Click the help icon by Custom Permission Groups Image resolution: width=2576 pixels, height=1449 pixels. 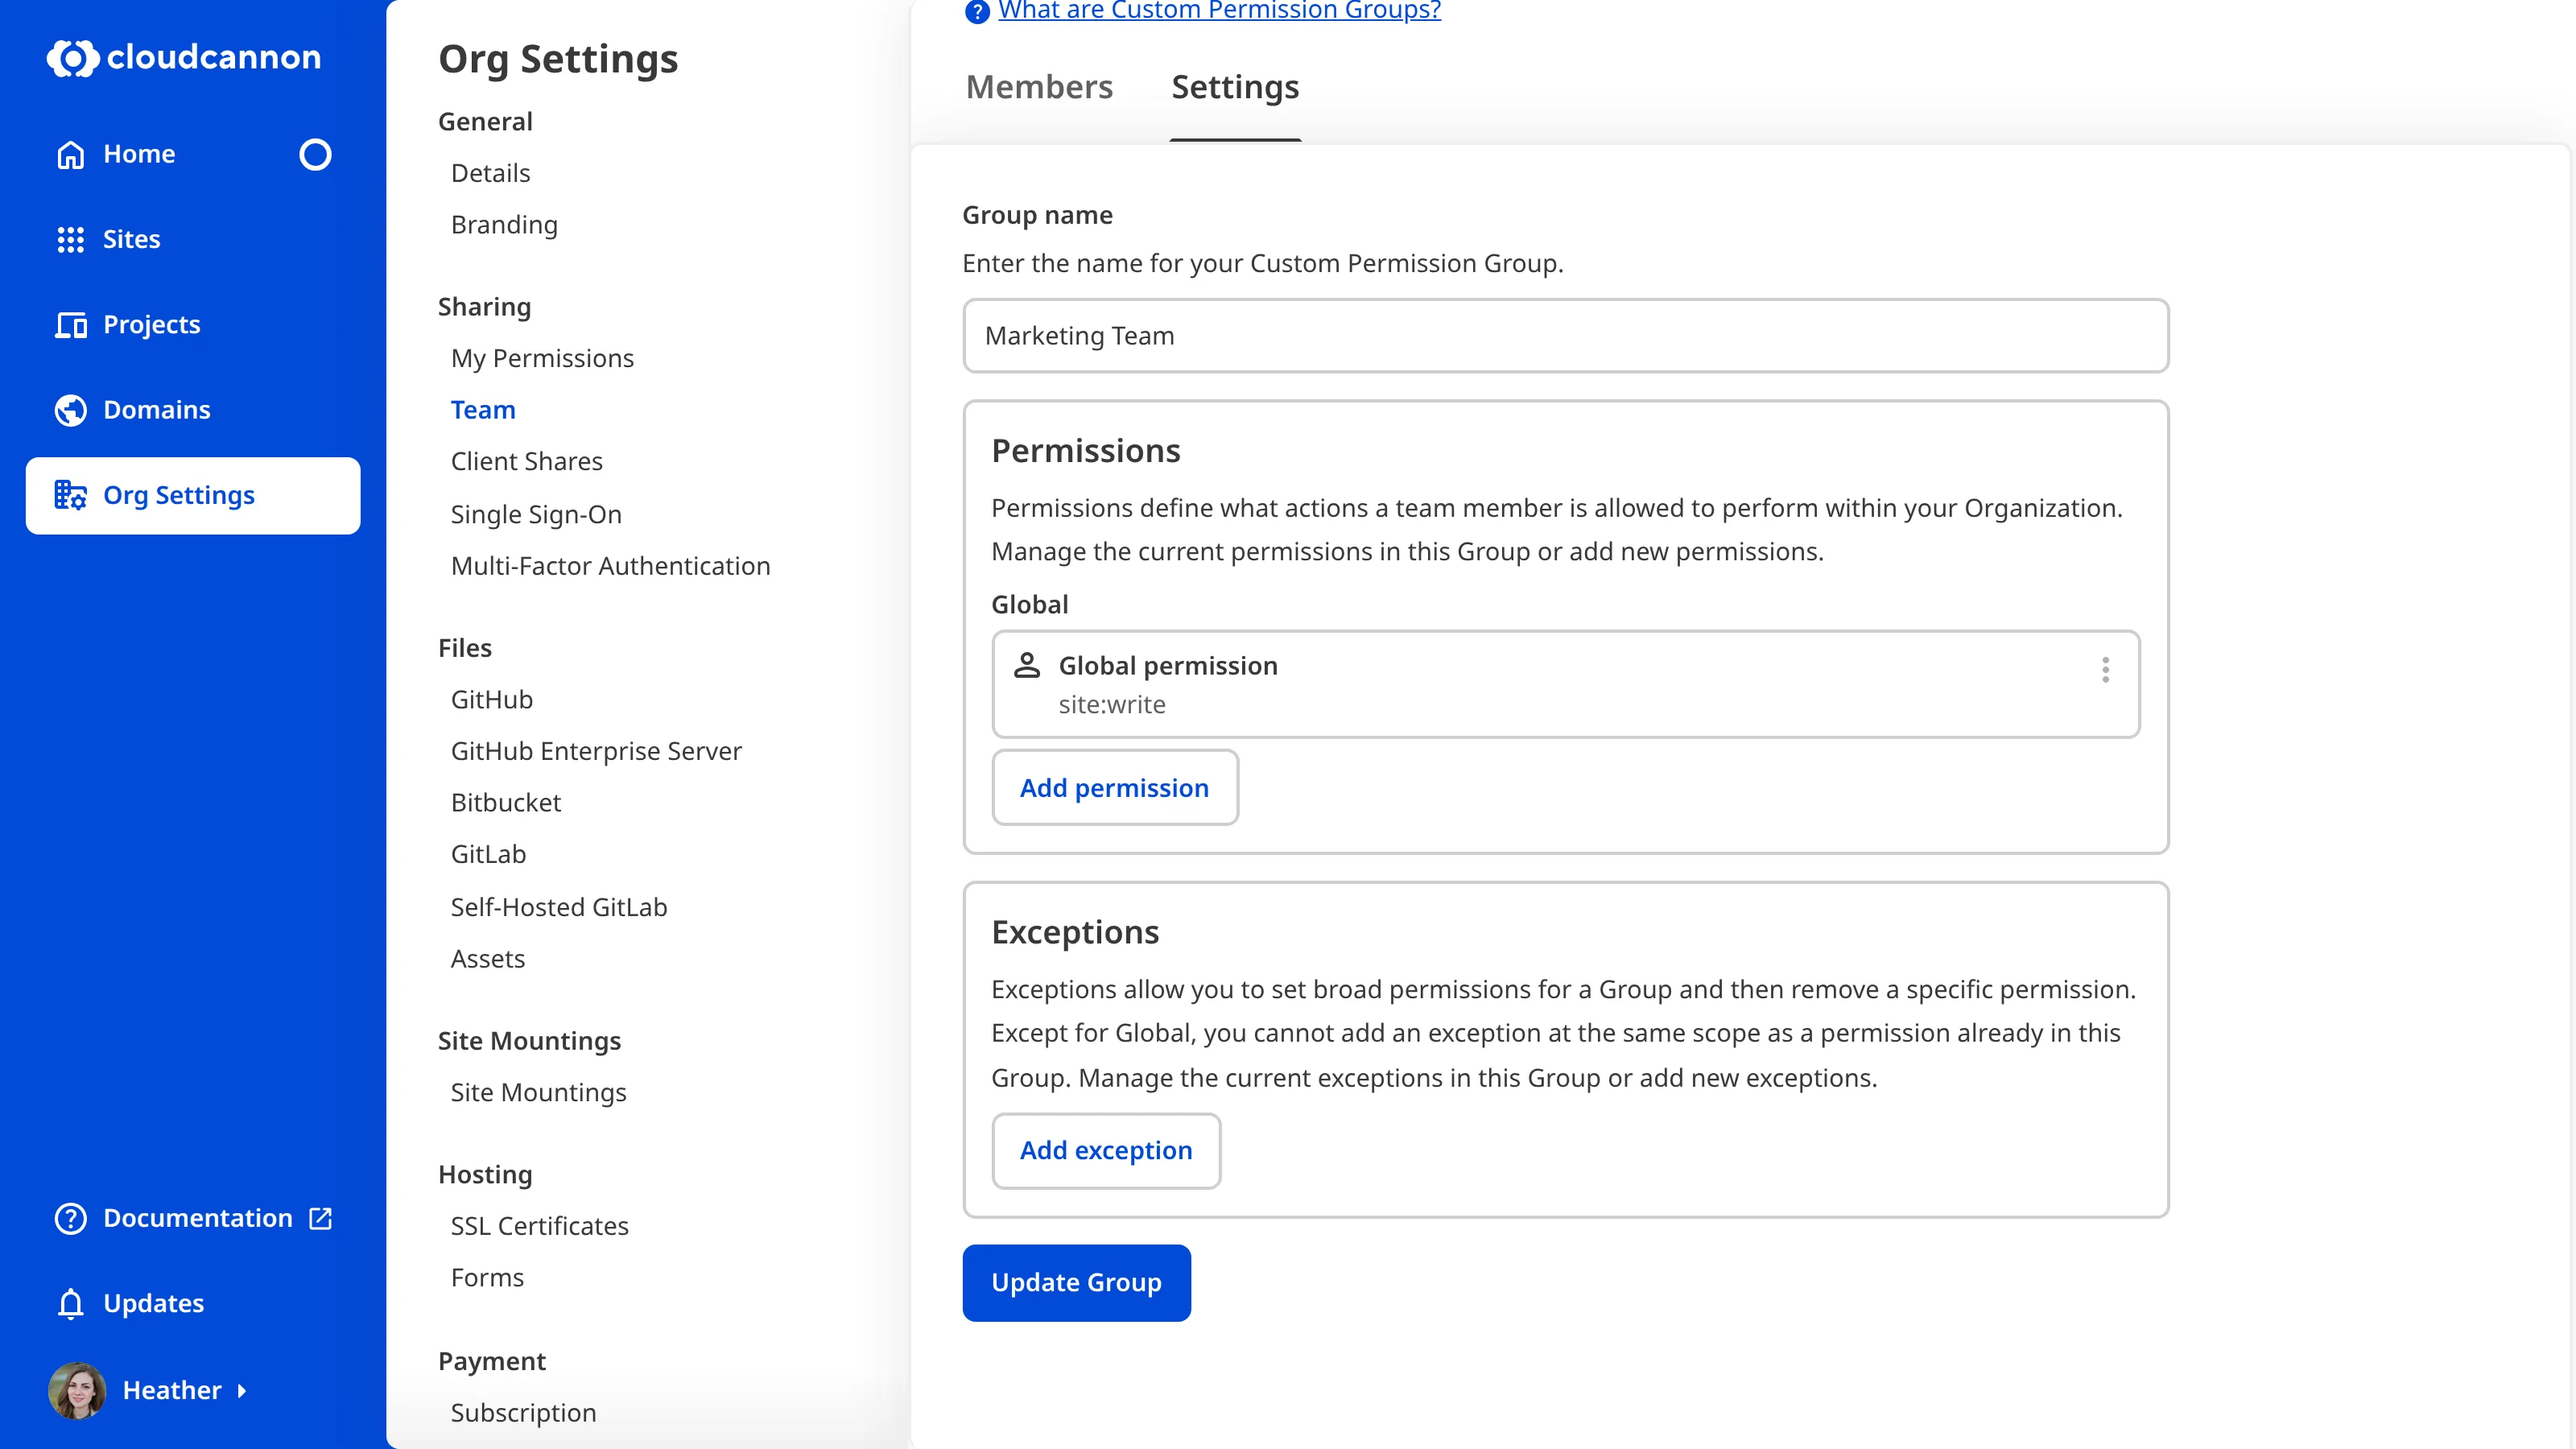(x=977, y=11)
